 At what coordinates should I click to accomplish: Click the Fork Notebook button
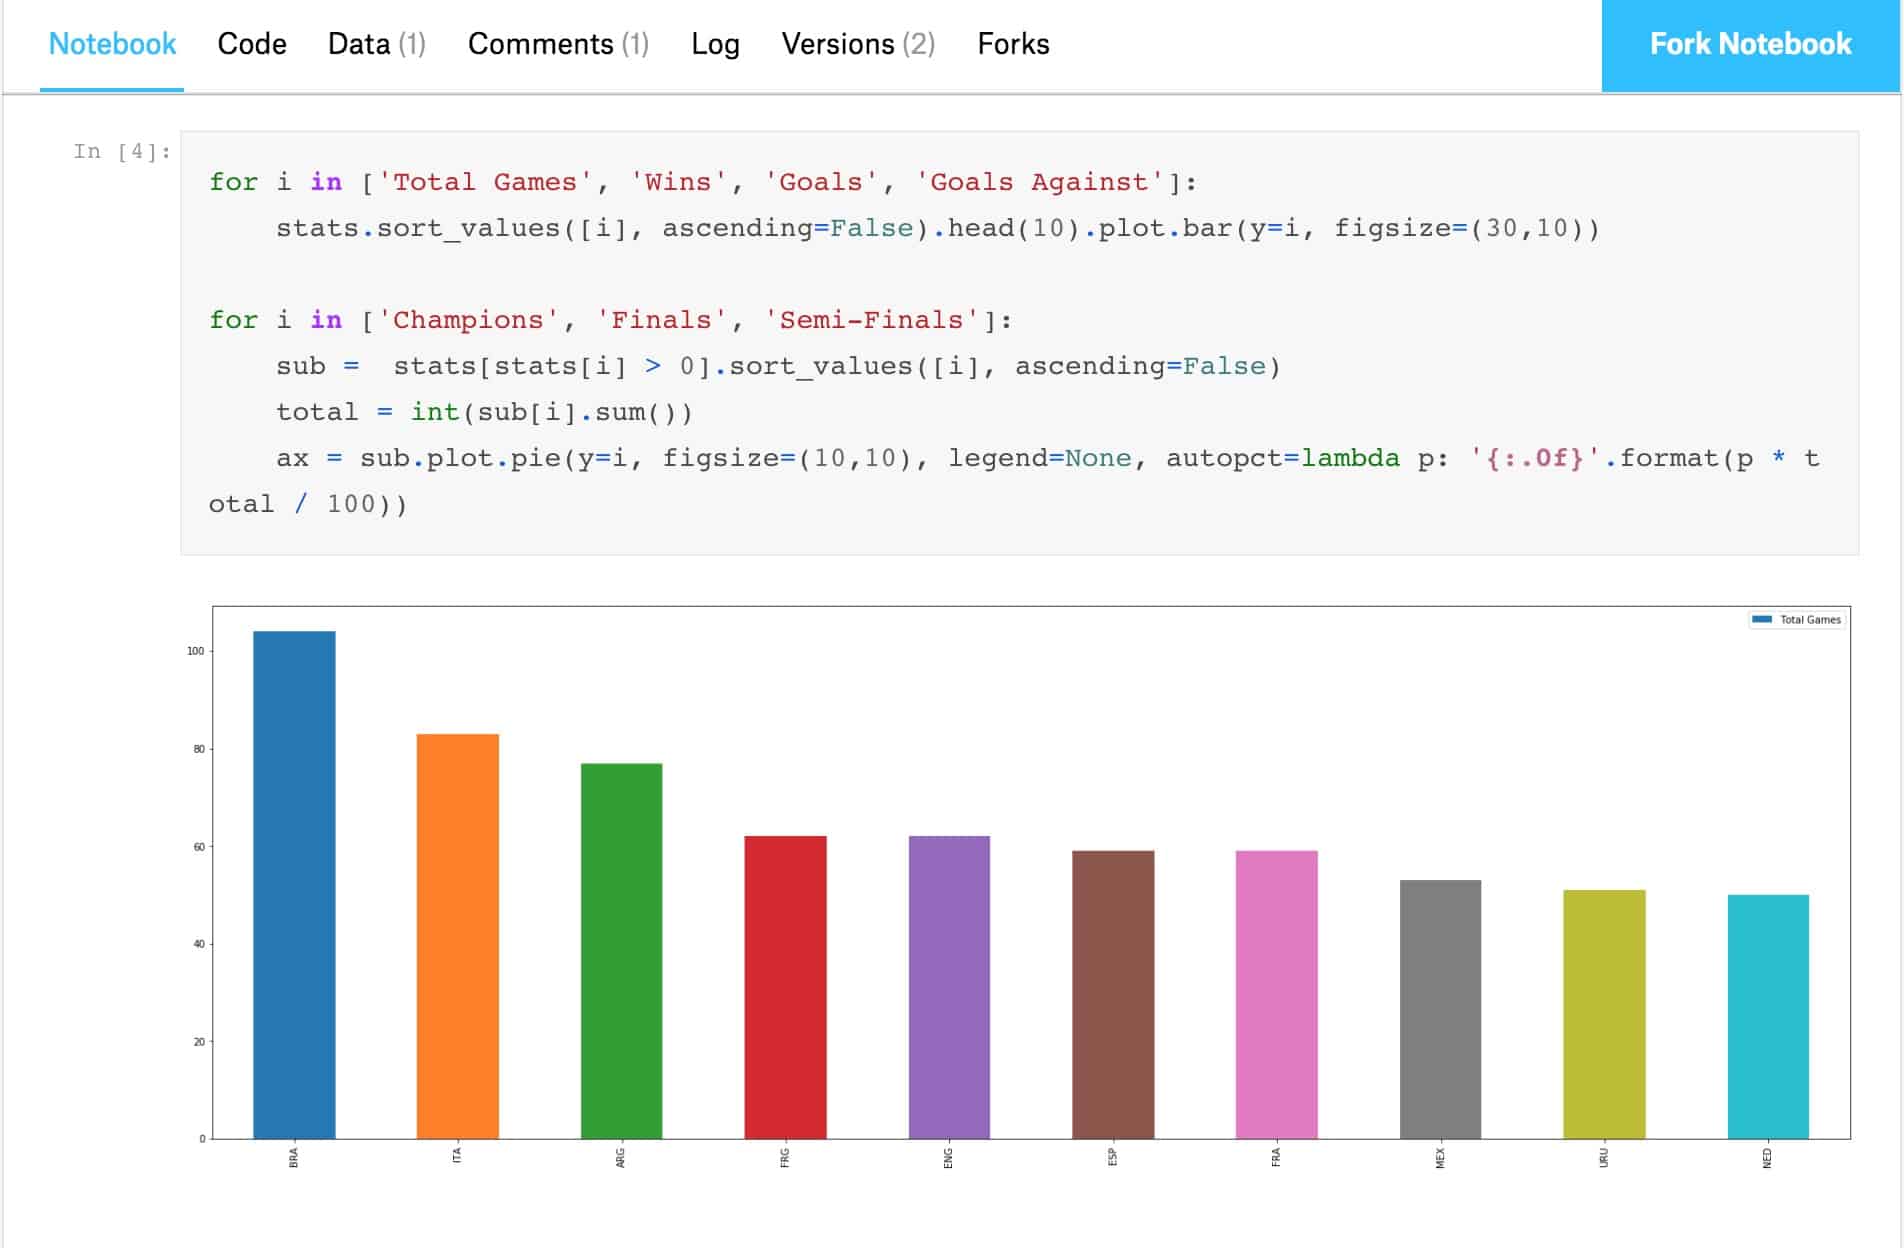tap(1749, 44)
